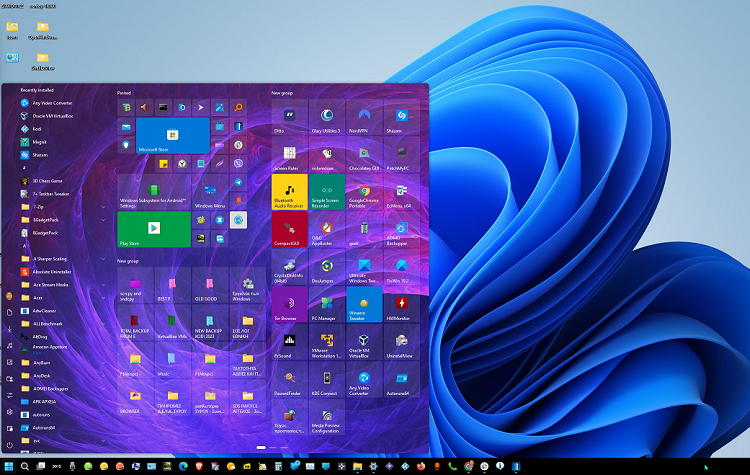Open AltDrag in the app list

click(x=62, y=336)
